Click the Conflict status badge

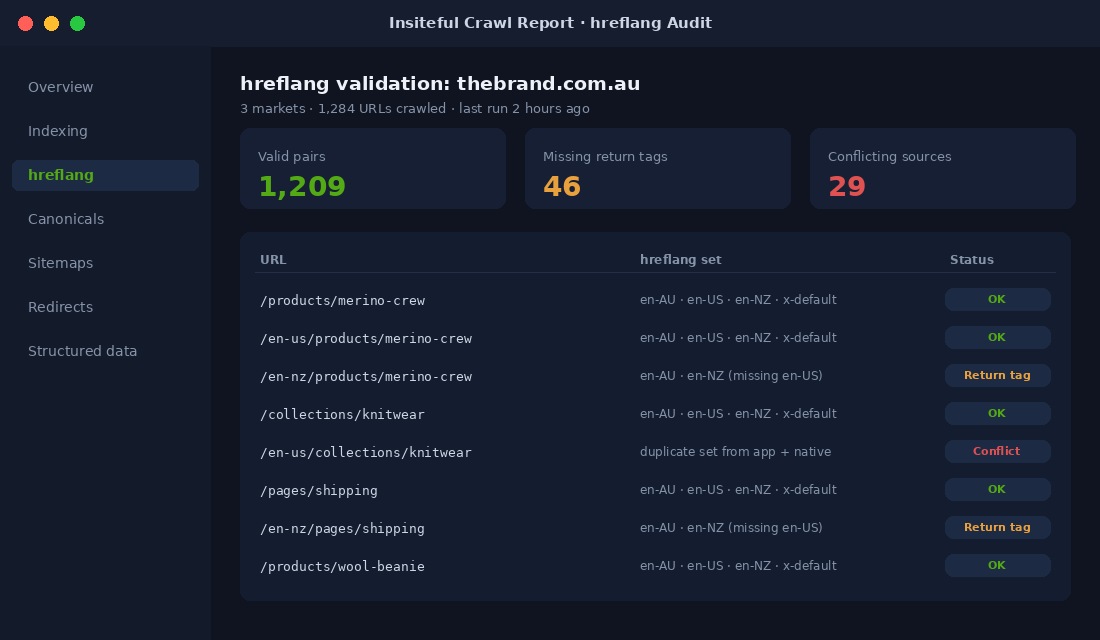[998, 451]
